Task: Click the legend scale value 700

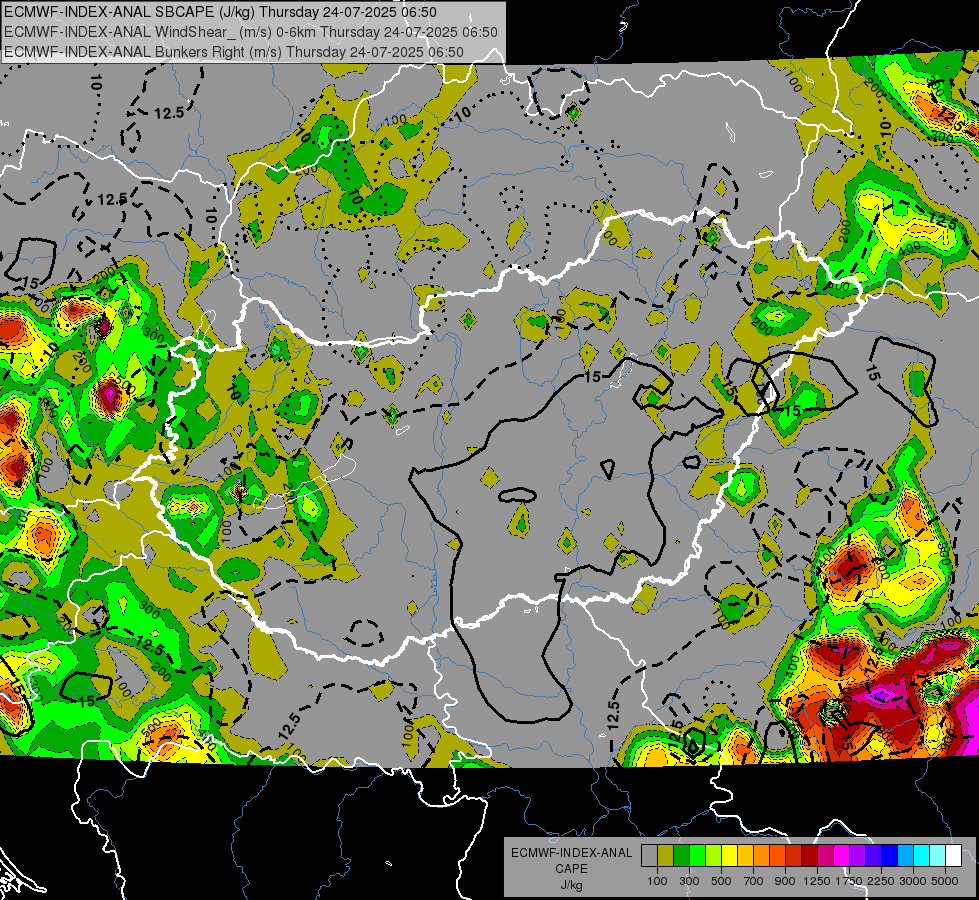Action: pyautogui.click(x=754, y=881)
